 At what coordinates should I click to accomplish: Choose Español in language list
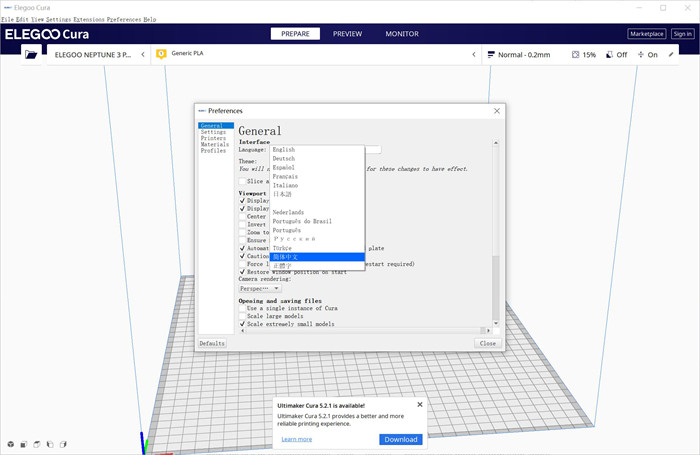[x=317, y=167]
